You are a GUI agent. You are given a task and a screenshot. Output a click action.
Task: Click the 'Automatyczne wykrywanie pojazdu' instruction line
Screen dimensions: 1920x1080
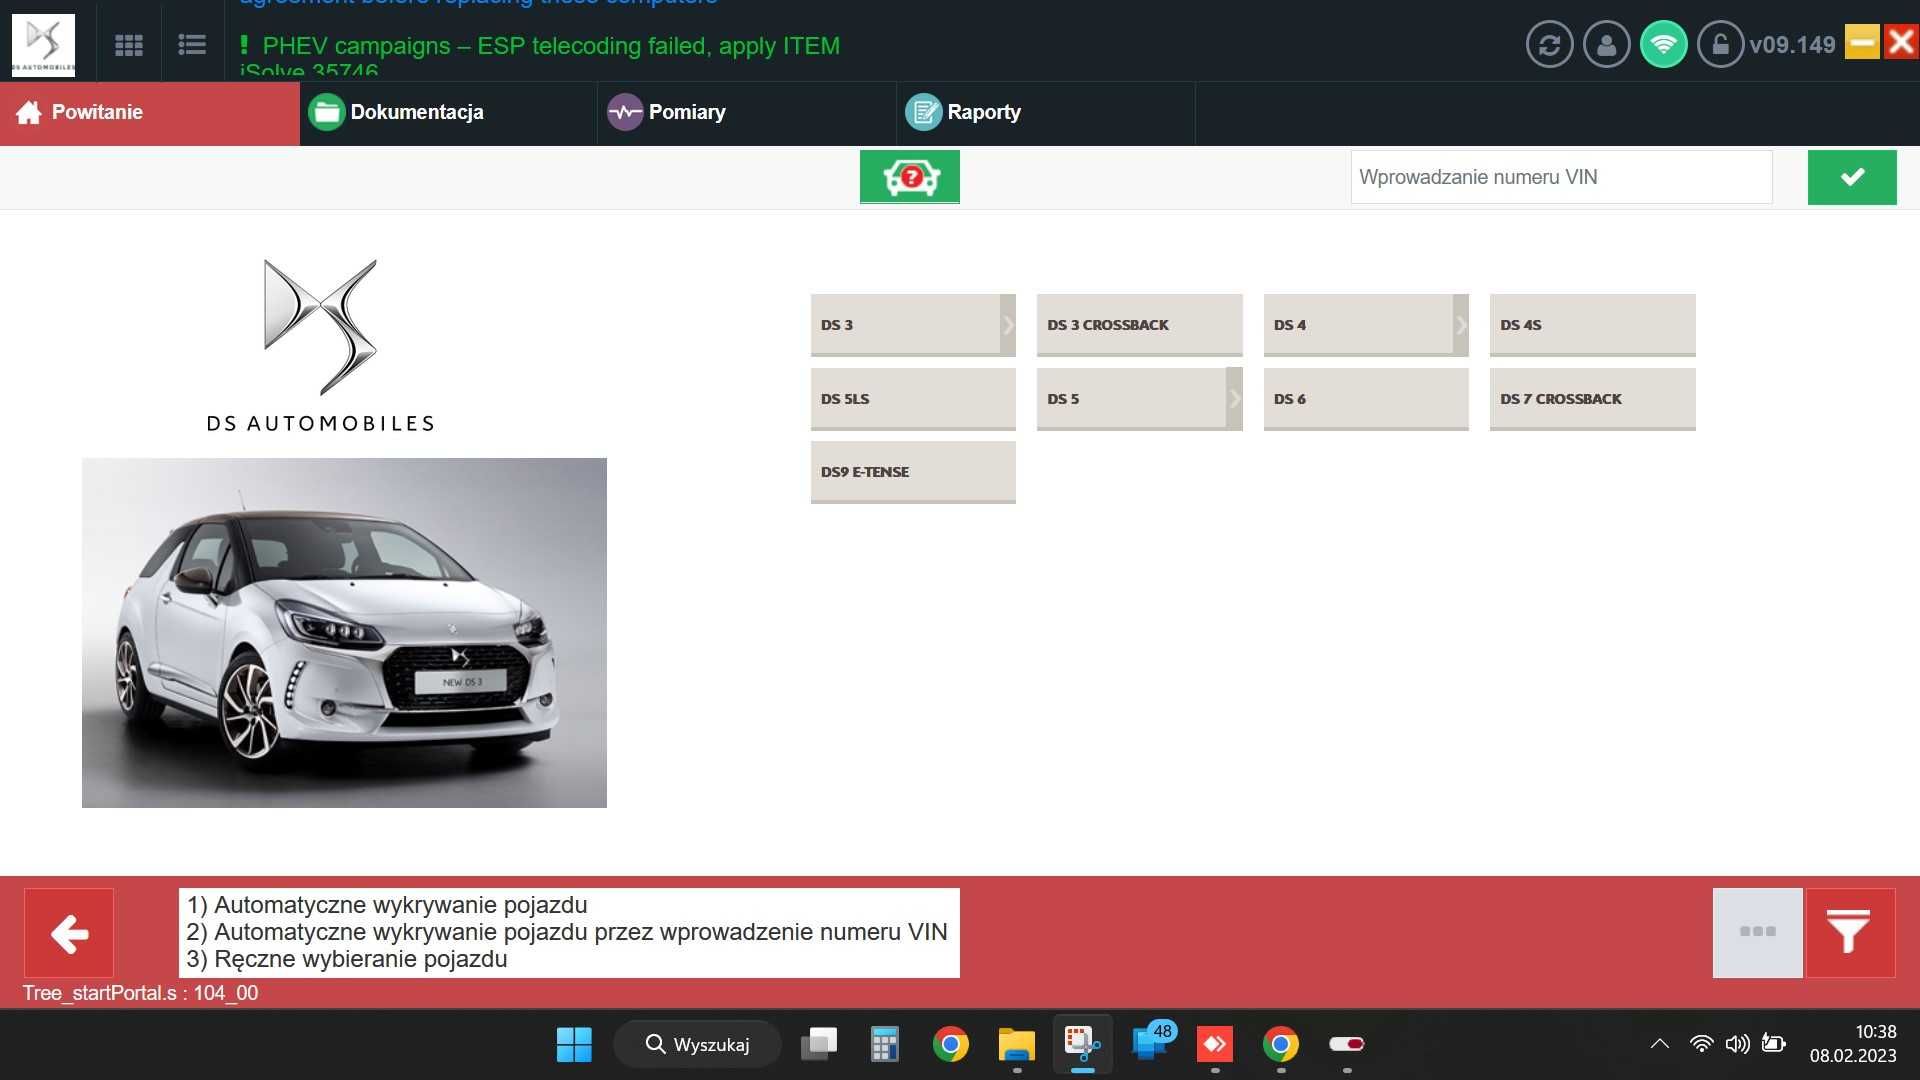click(388, 905)
